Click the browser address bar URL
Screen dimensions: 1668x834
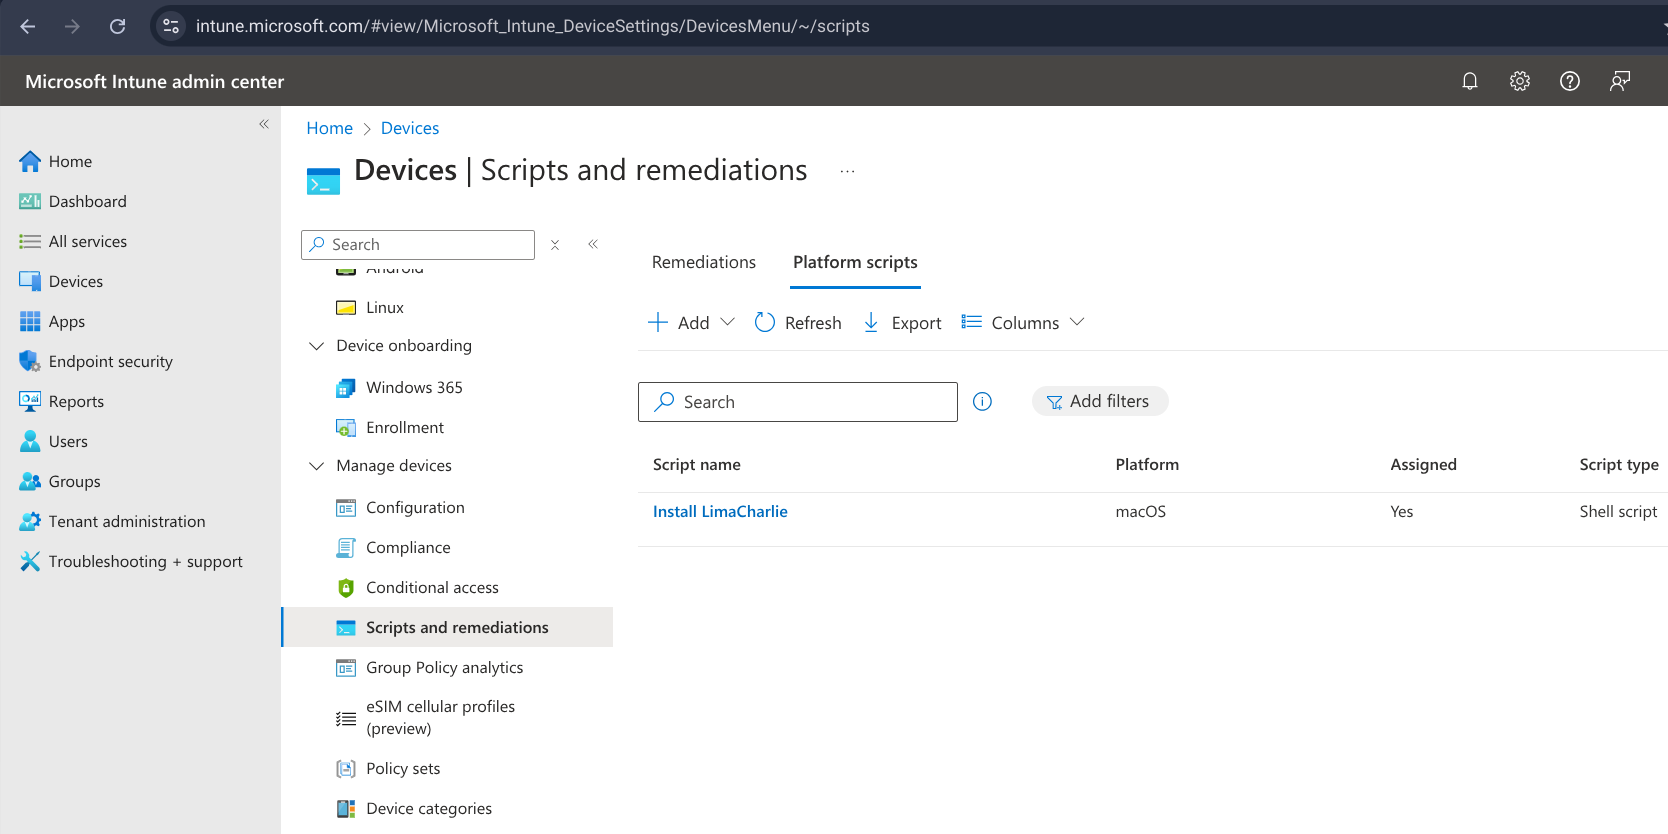[x=532, y=26]
